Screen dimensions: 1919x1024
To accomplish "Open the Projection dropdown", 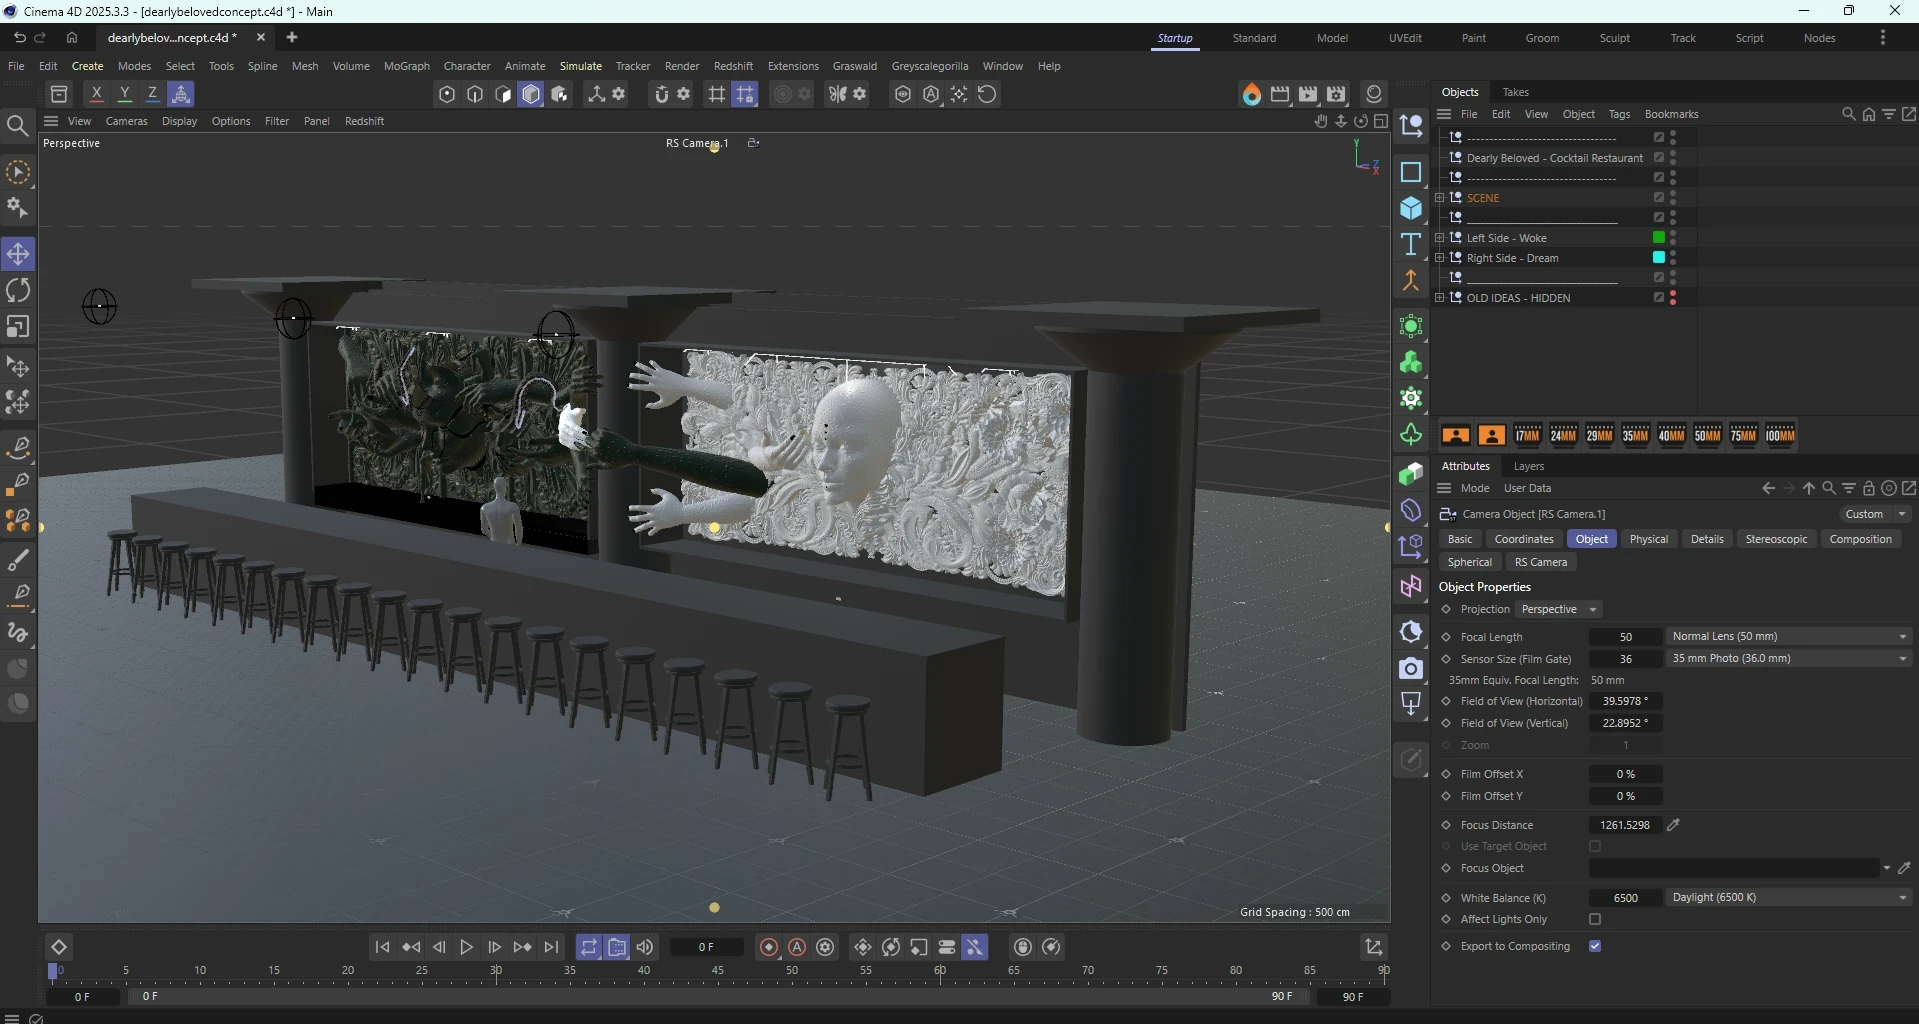I will pyautogui.click(x=1558, y=609).
